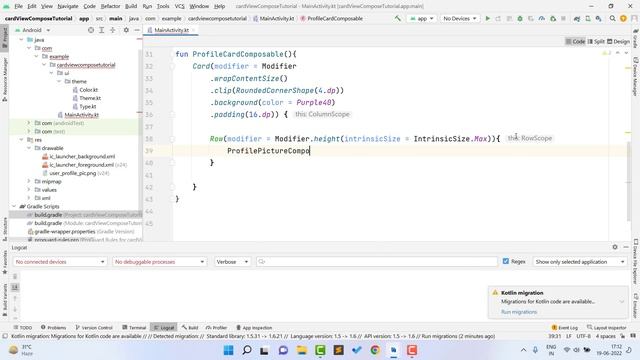Open Search Everywhere magnifier icon
This screenshot has width=640, height=360.
(x=612, y=18)
